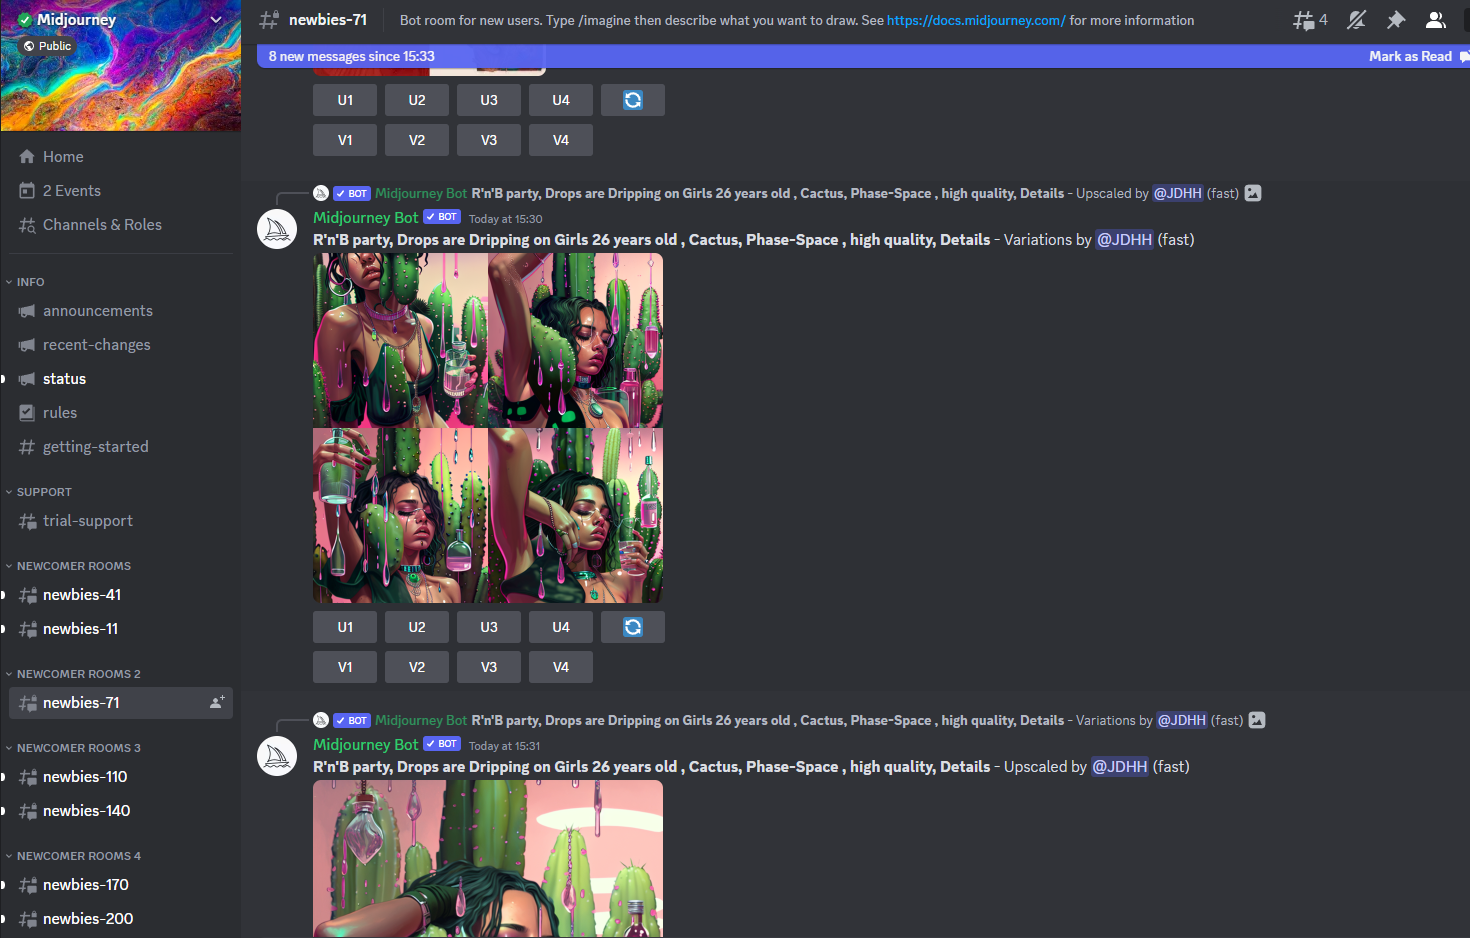Click V1 under the 15:30 image grid
The height and width of the screenshot is (938, 1470).
(345, 667)
